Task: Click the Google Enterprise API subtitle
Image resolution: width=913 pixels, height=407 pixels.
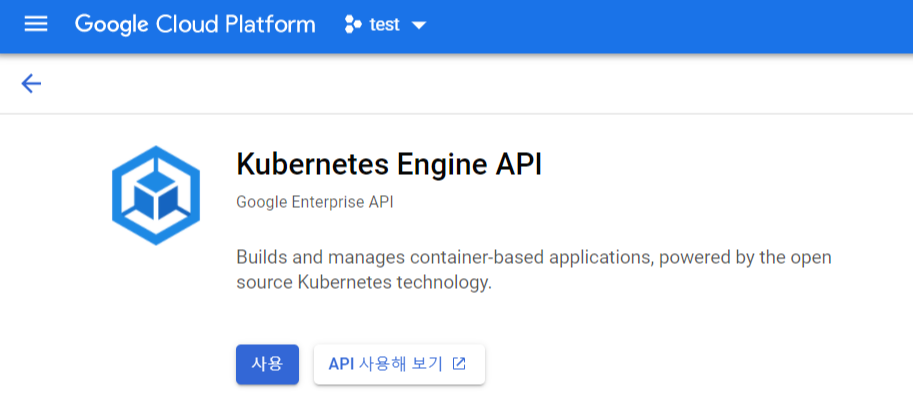Action: click(x=315, y=202)
